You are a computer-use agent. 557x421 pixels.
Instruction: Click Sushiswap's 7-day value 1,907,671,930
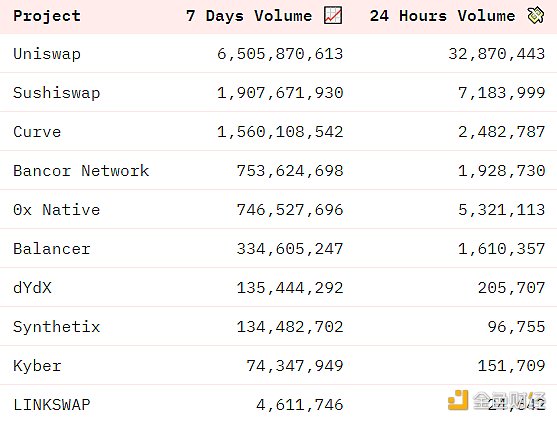pos(280,93)
